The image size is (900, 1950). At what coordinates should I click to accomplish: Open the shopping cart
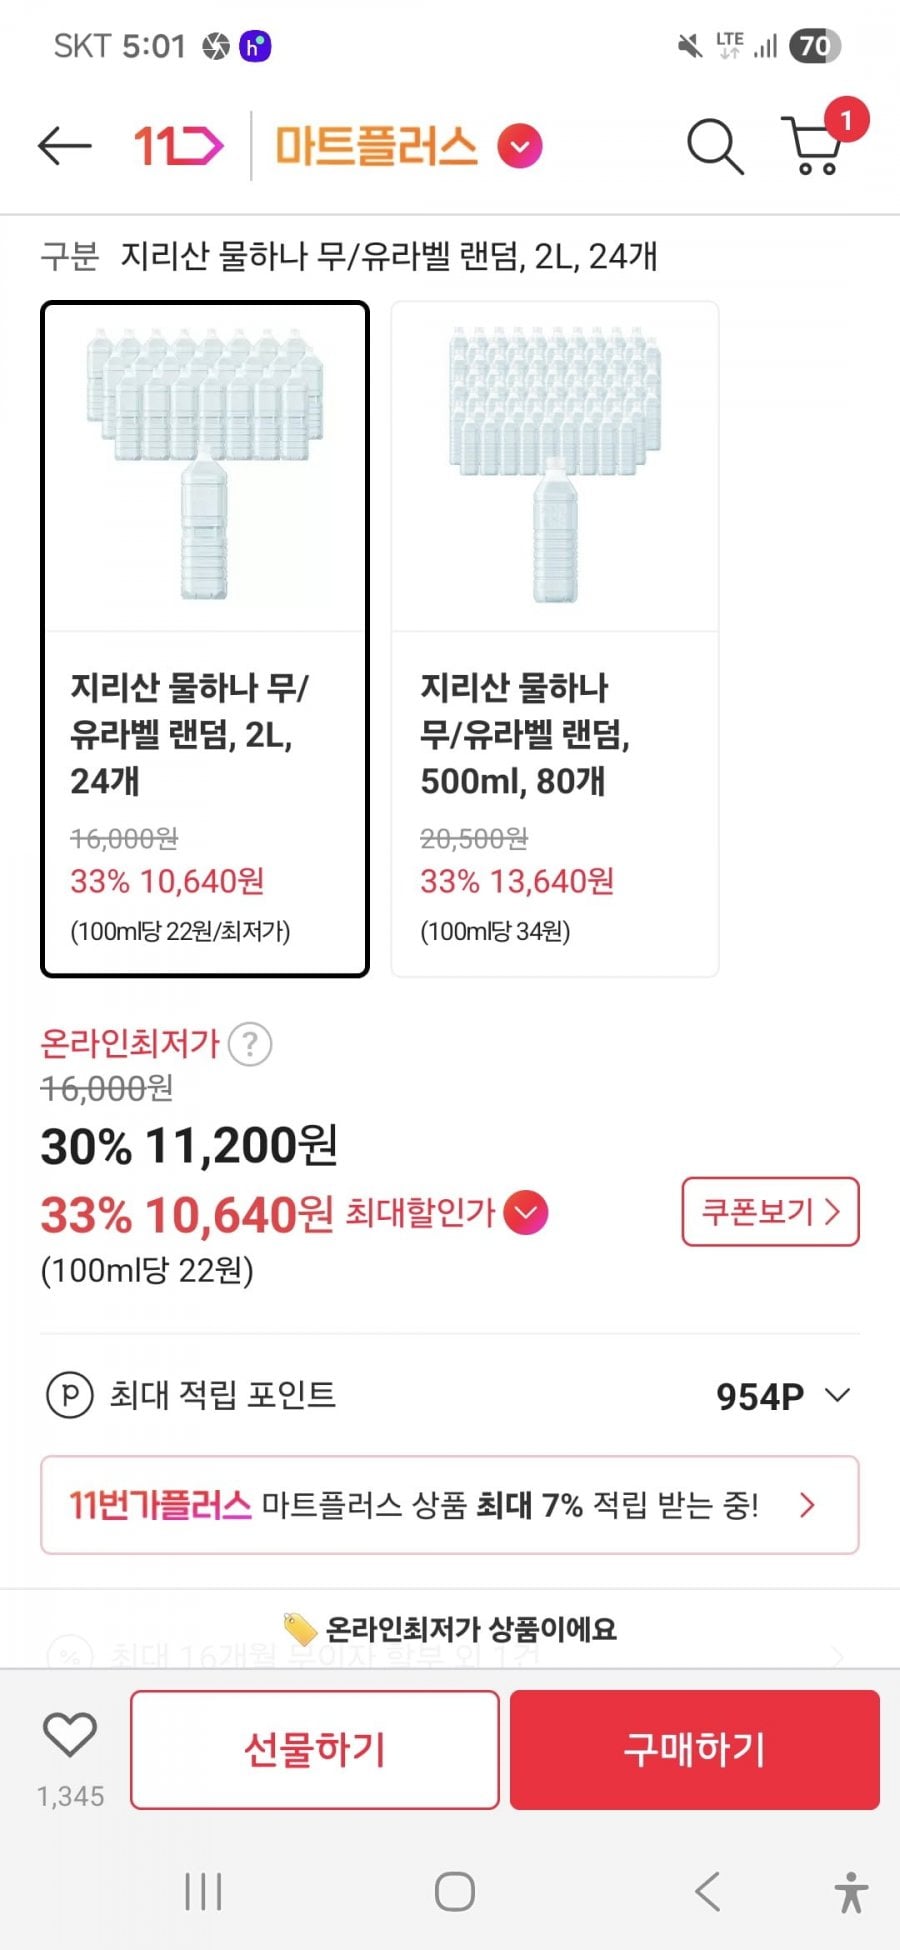(x=815, y=147)
